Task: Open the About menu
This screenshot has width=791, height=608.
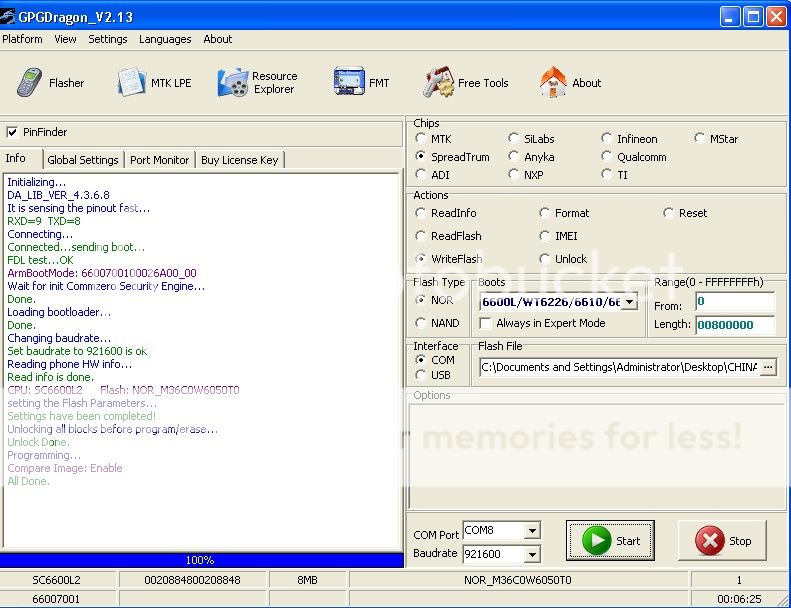Action: click(x=217, y=39)
